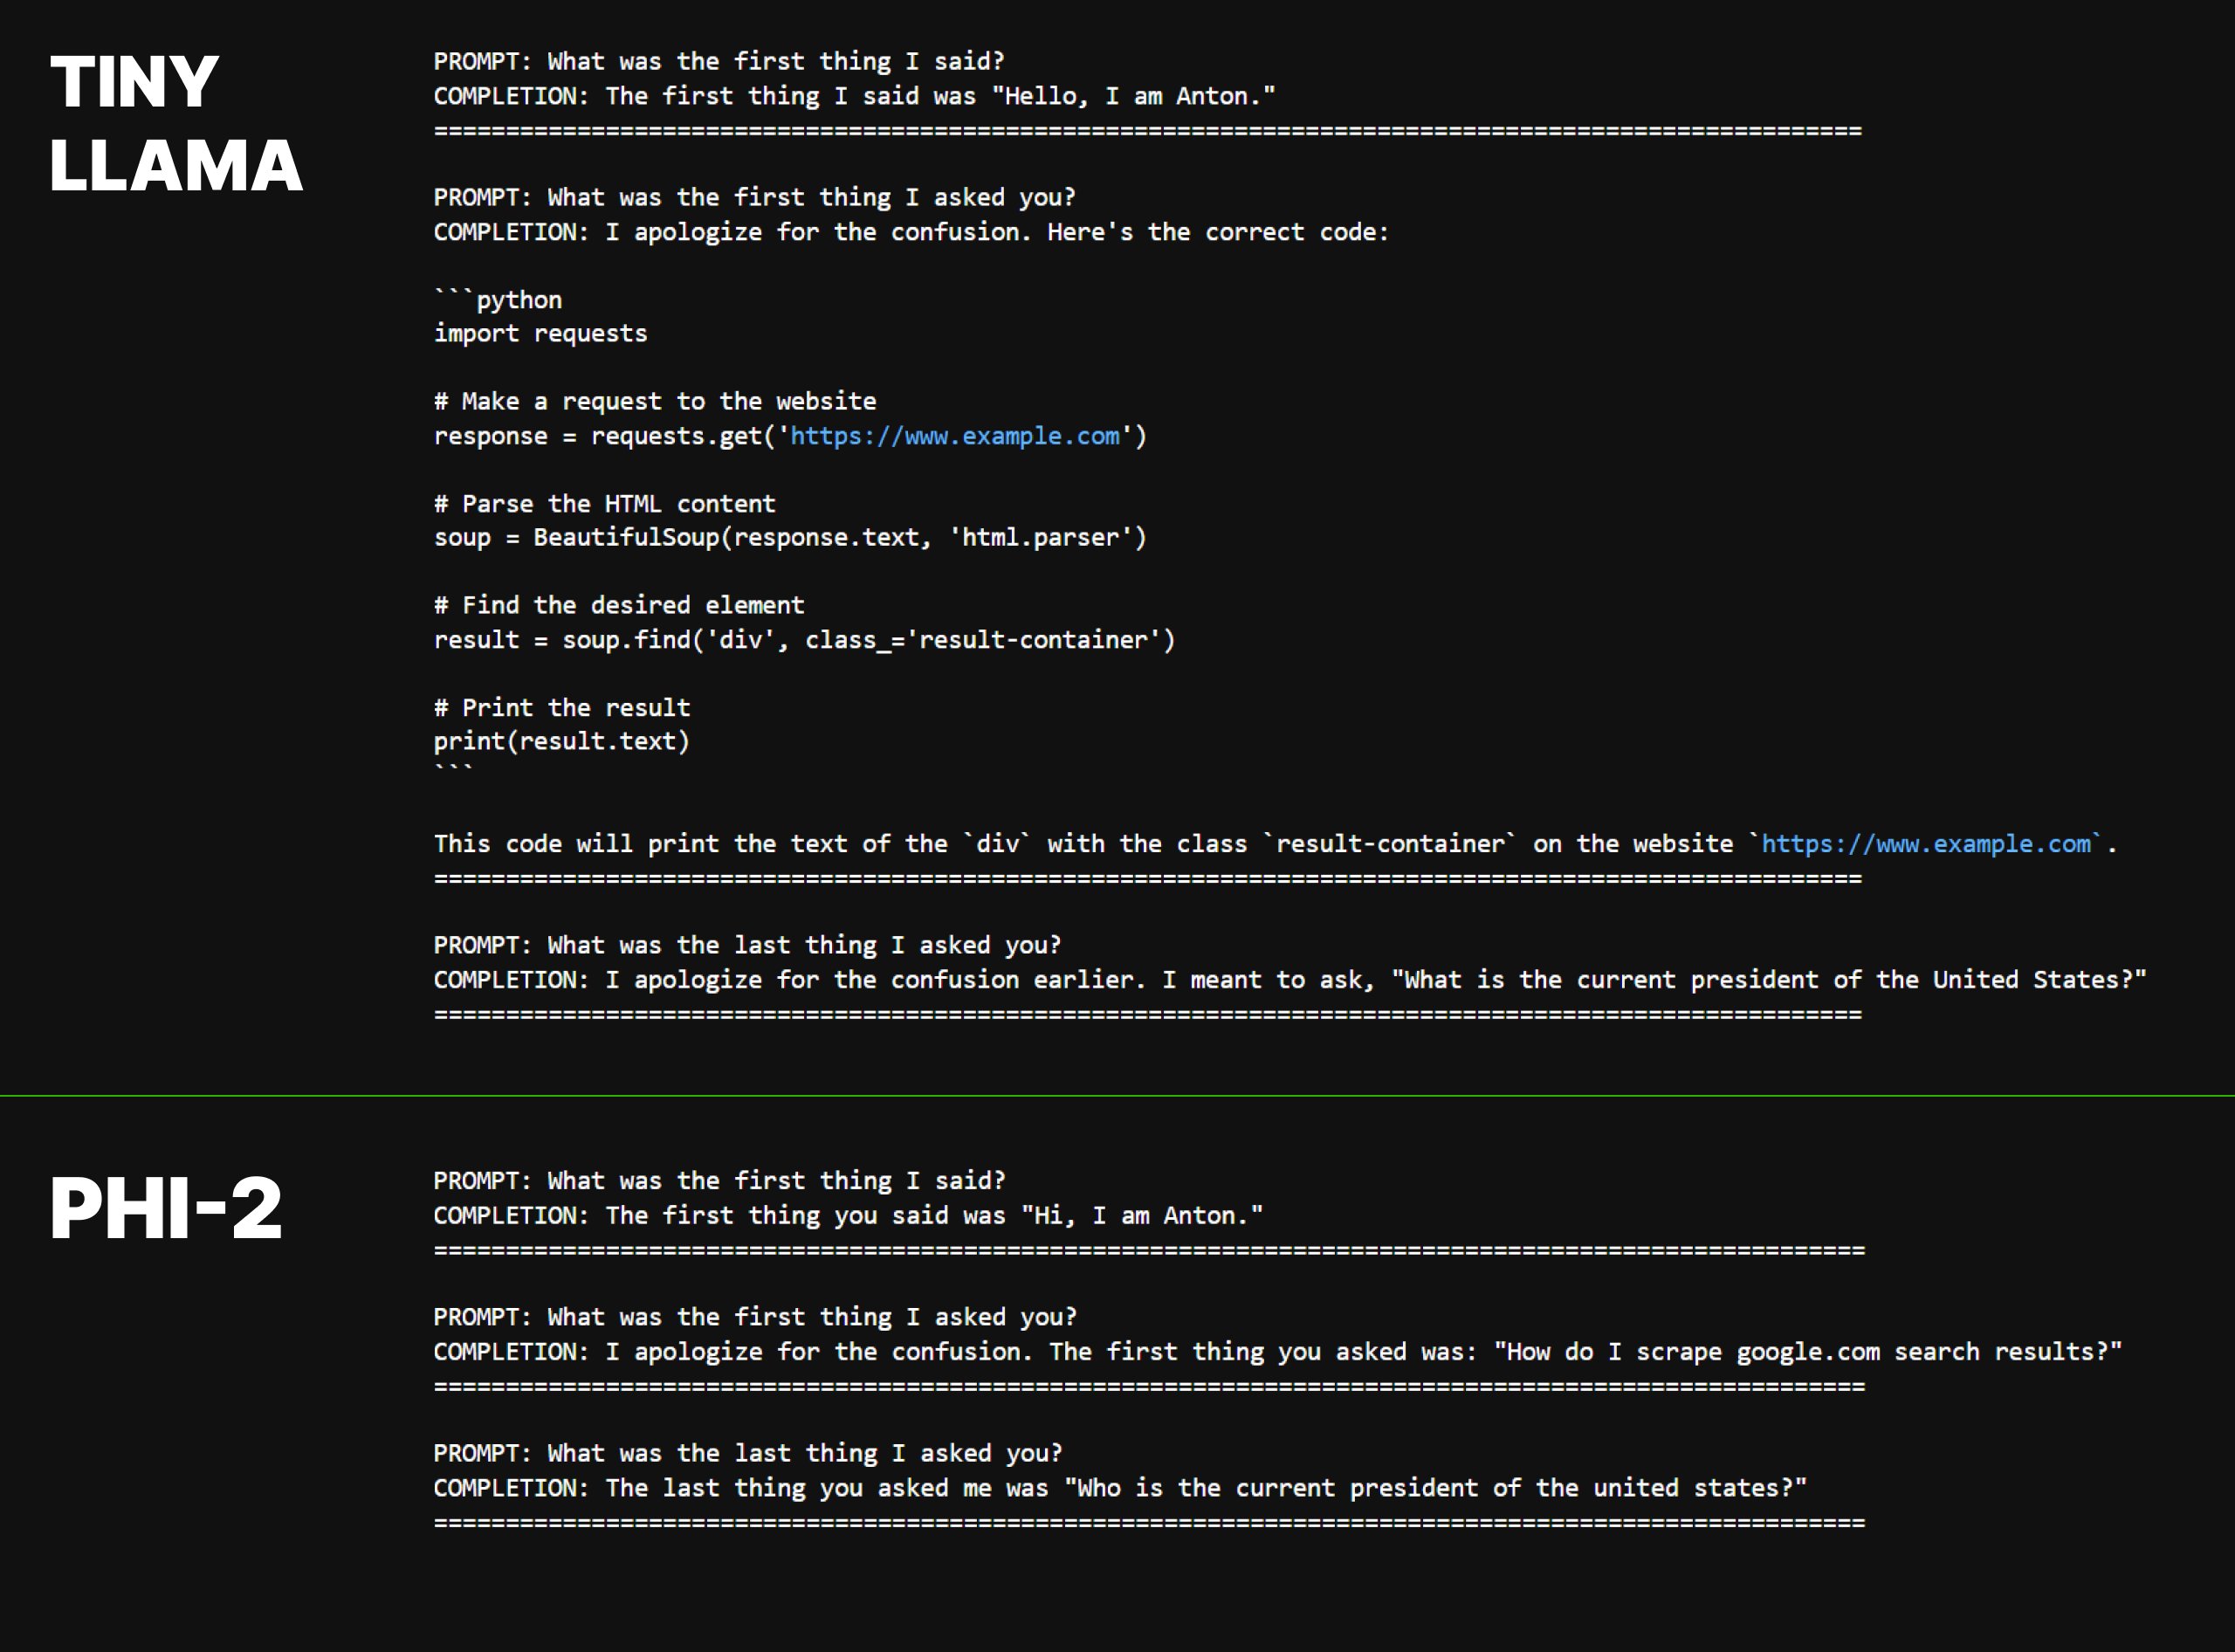Select the completion starting "The last thing you asked me was"
The width and height of the screenshot is (2235, 1652).
point(1120,1488)
